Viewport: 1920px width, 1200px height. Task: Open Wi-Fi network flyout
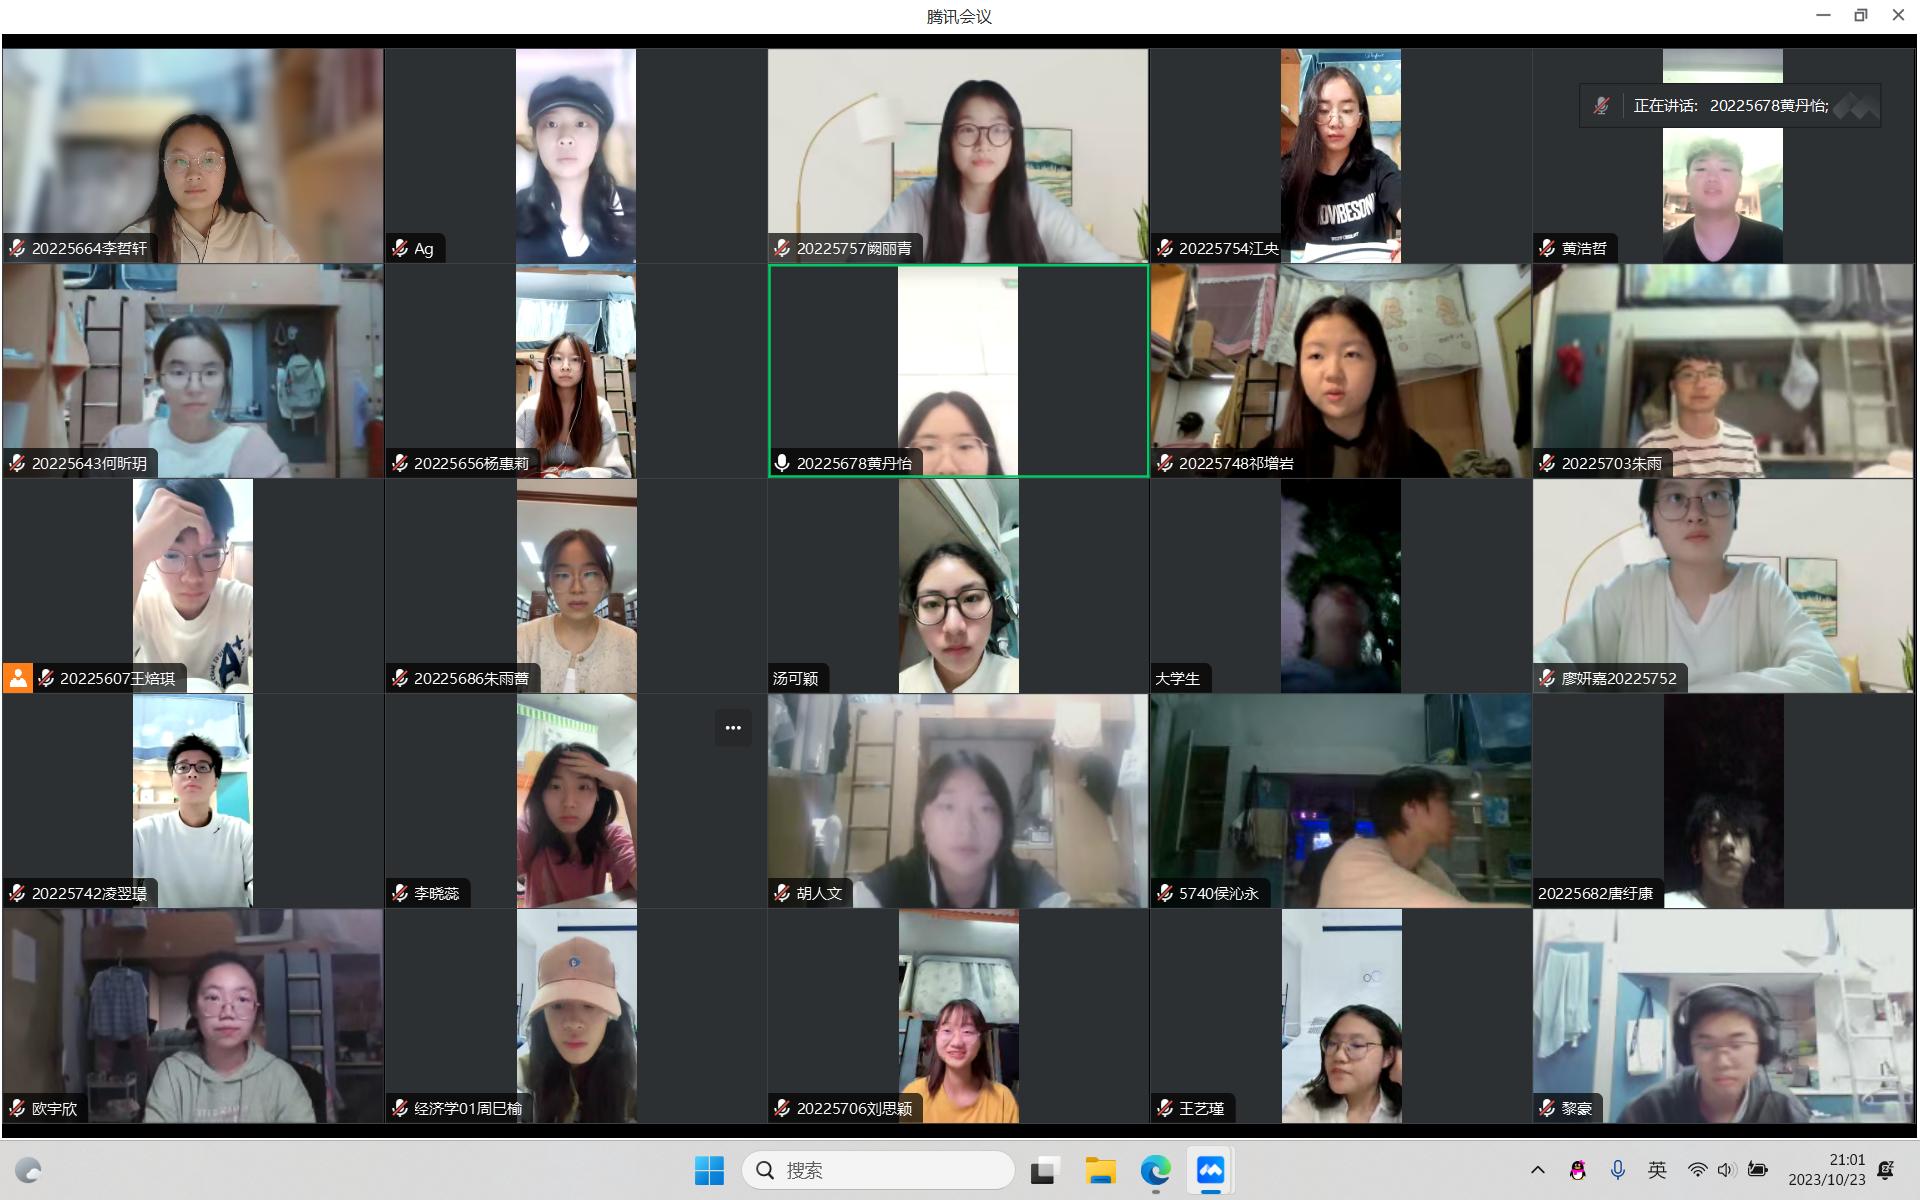(x=1697, y=1170)
